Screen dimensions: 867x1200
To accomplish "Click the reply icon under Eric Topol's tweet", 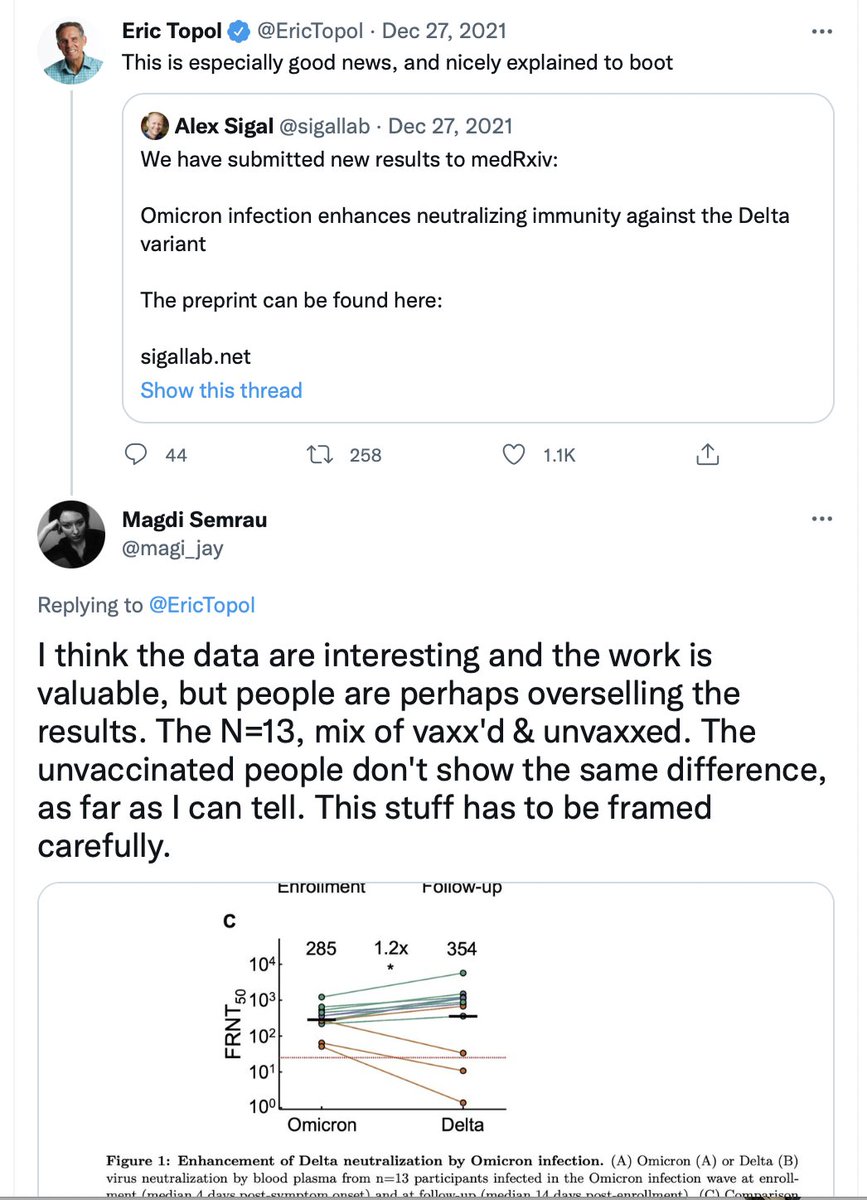I will click(136, 454).
